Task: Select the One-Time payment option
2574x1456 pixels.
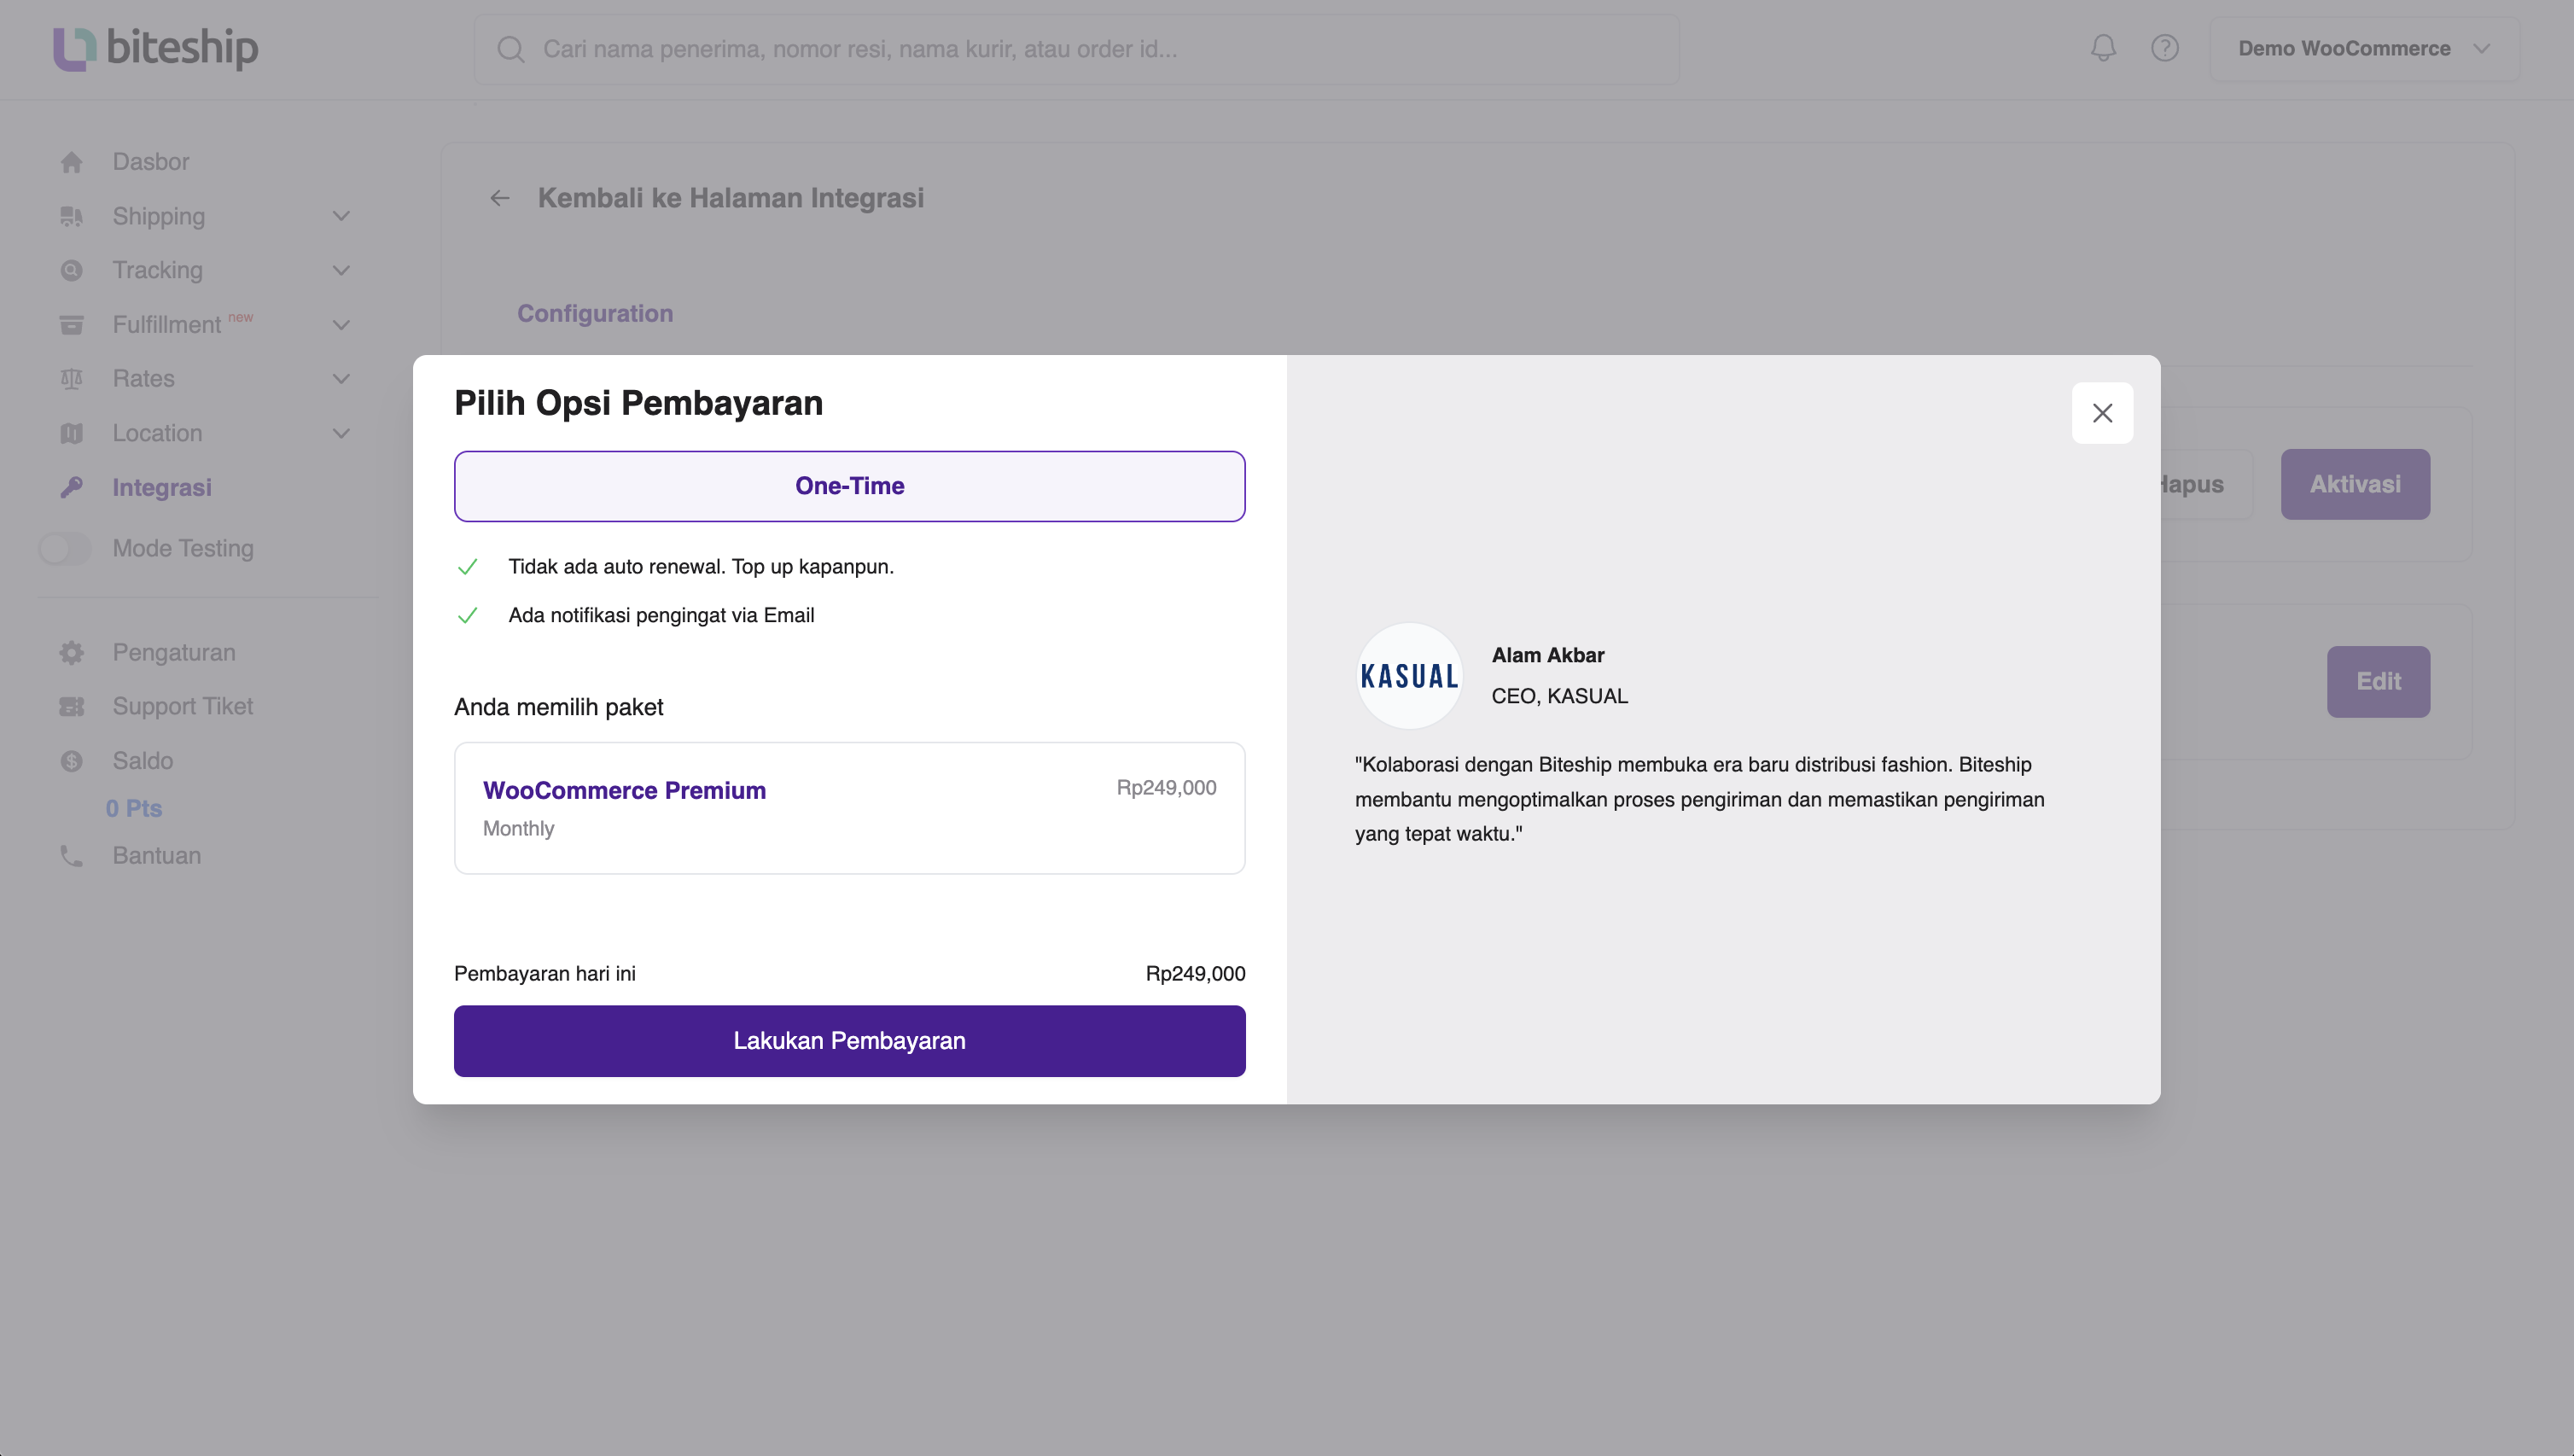Action: pos(849,486)
